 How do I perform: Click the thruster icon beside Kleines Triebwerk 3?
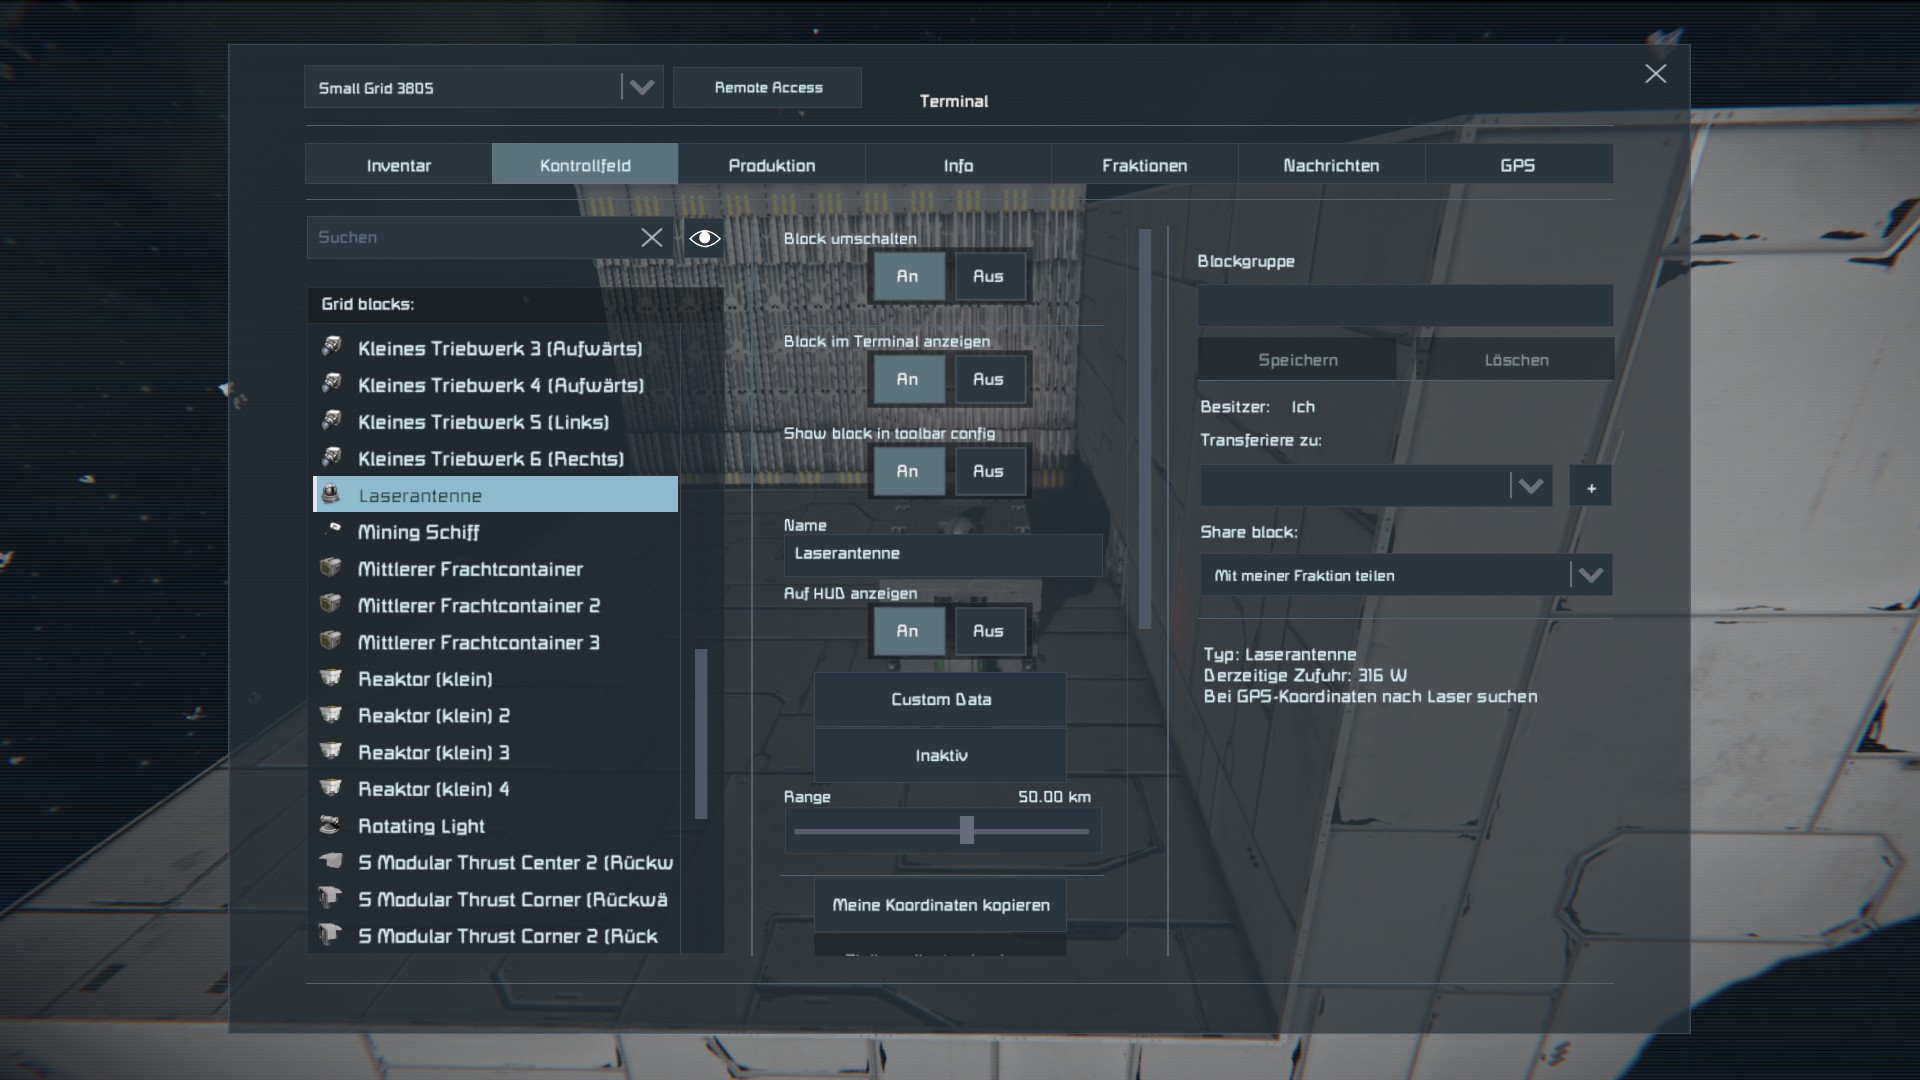coord(331,347)
